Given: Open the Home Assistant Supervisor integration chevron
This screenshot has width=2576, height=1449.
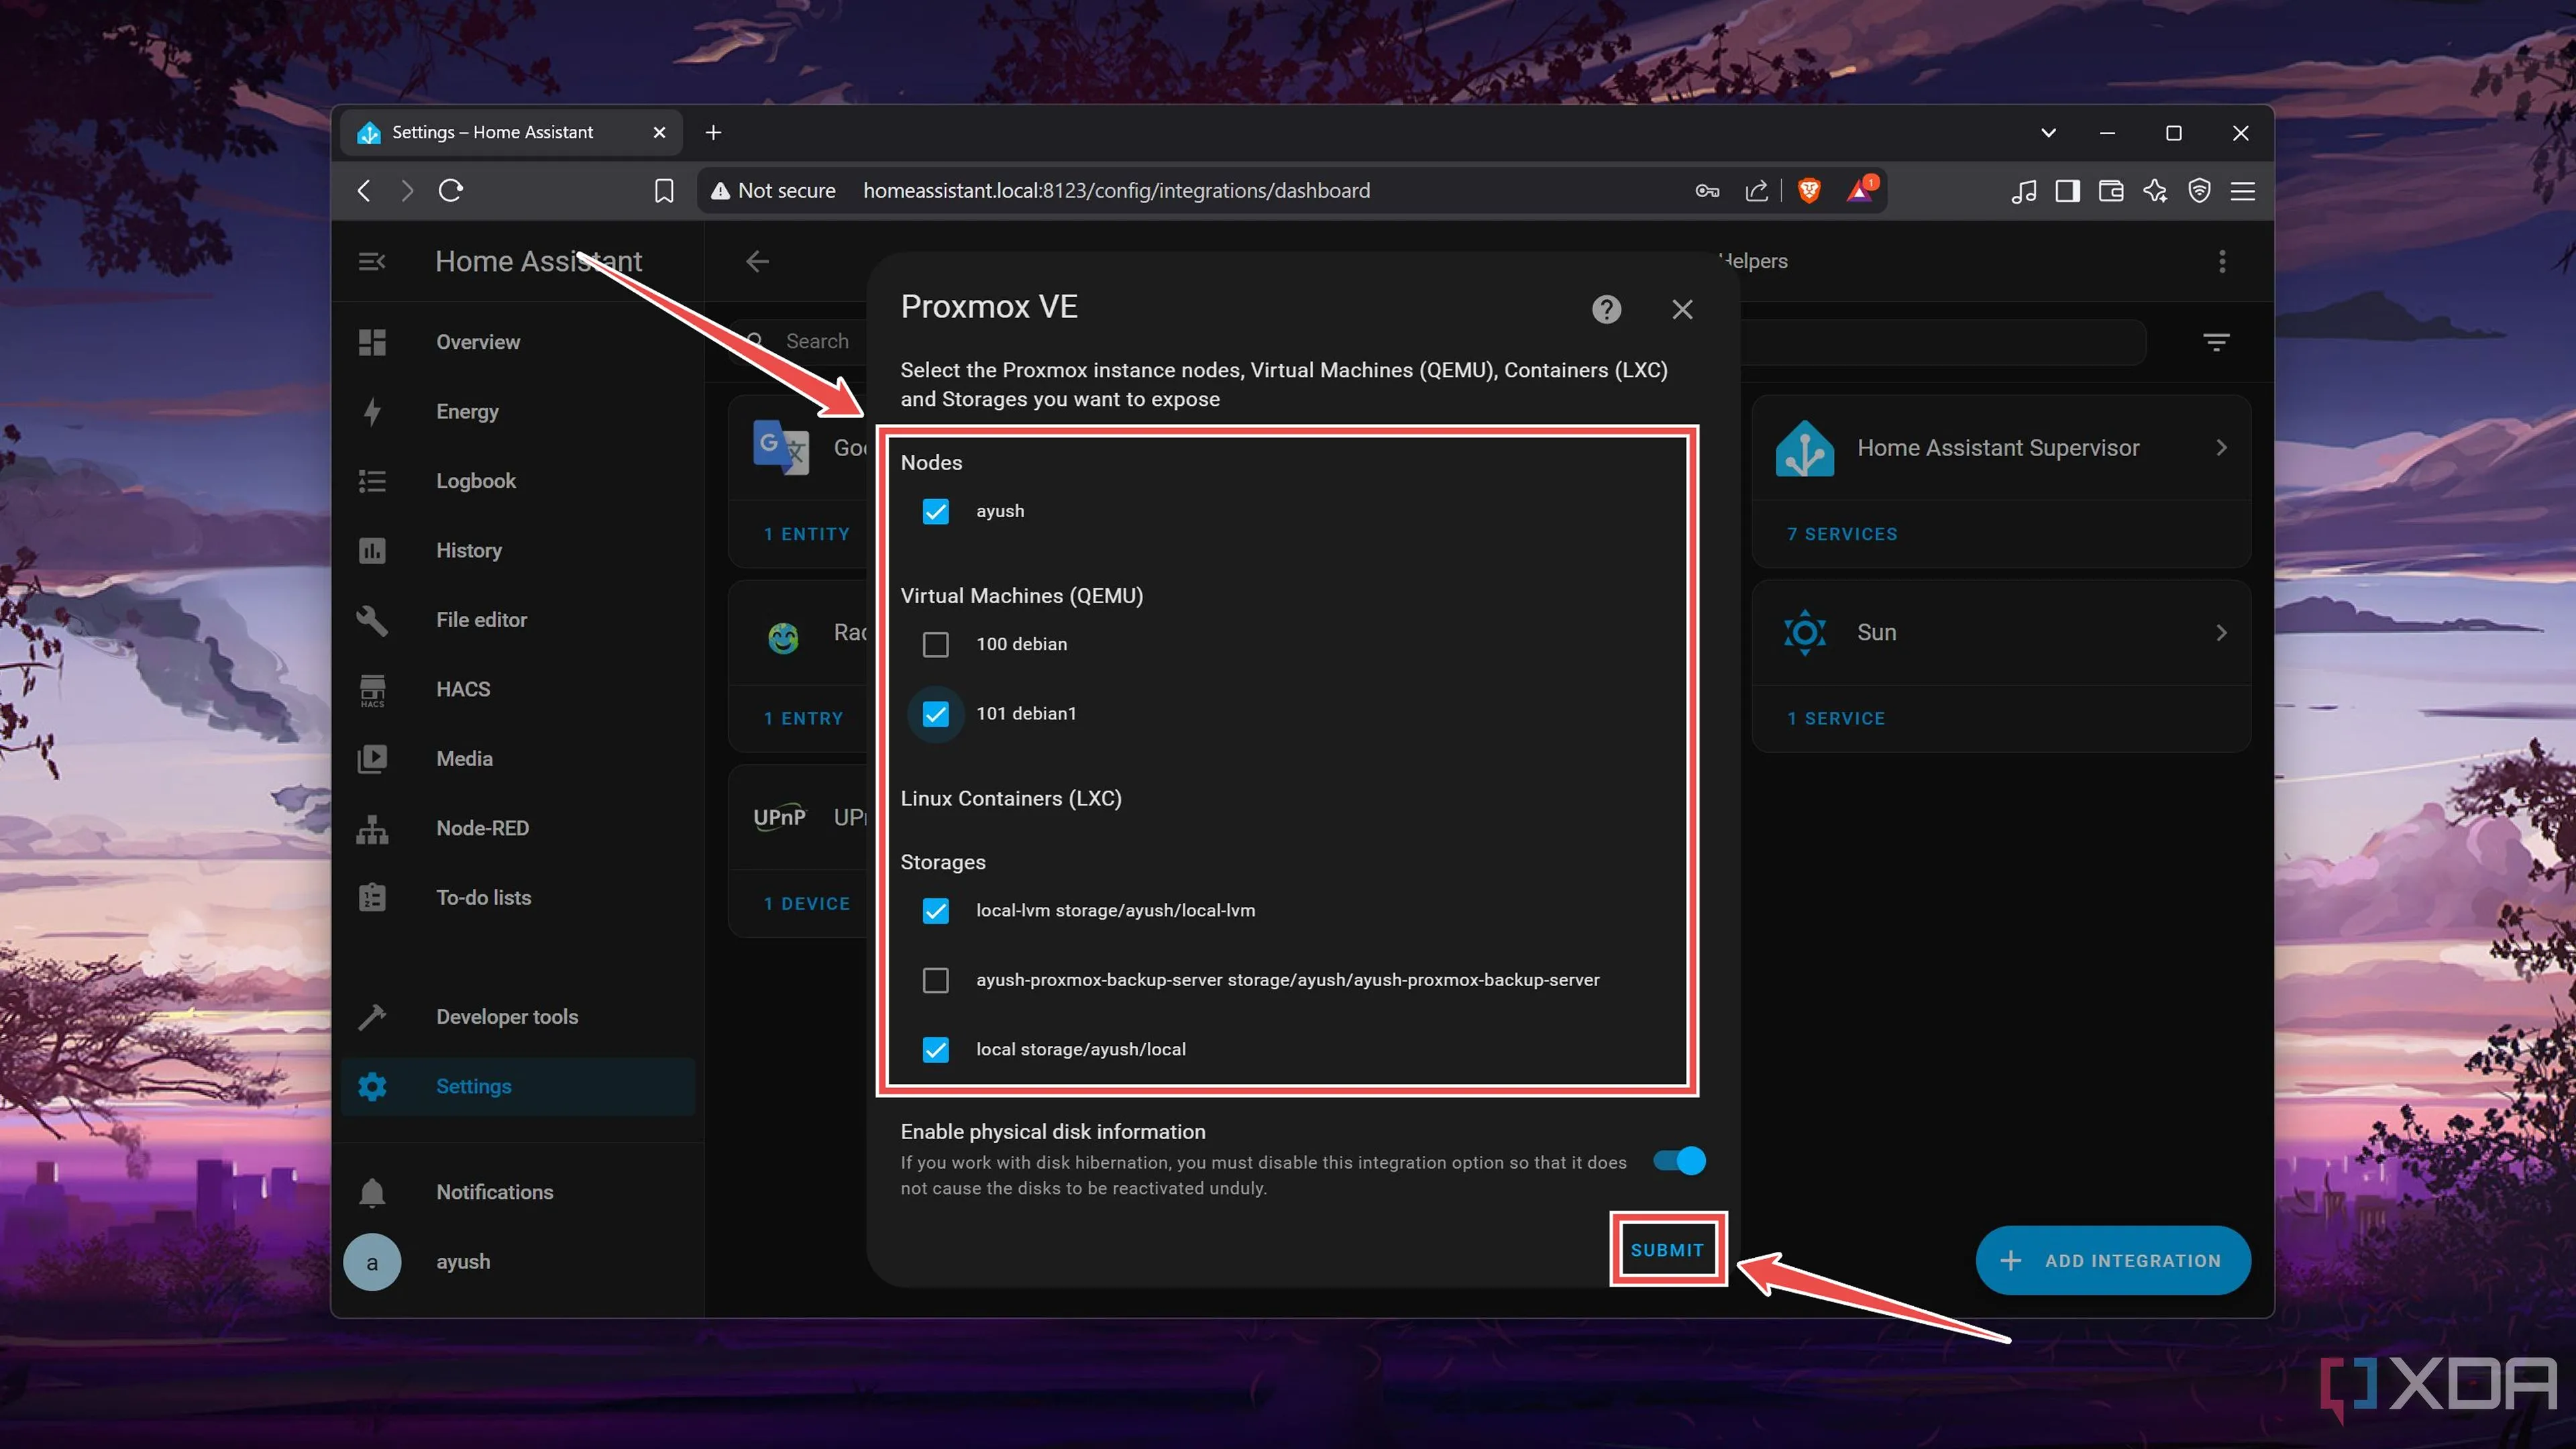Looking at the screenshot, I should click(x=2220, y=448).
